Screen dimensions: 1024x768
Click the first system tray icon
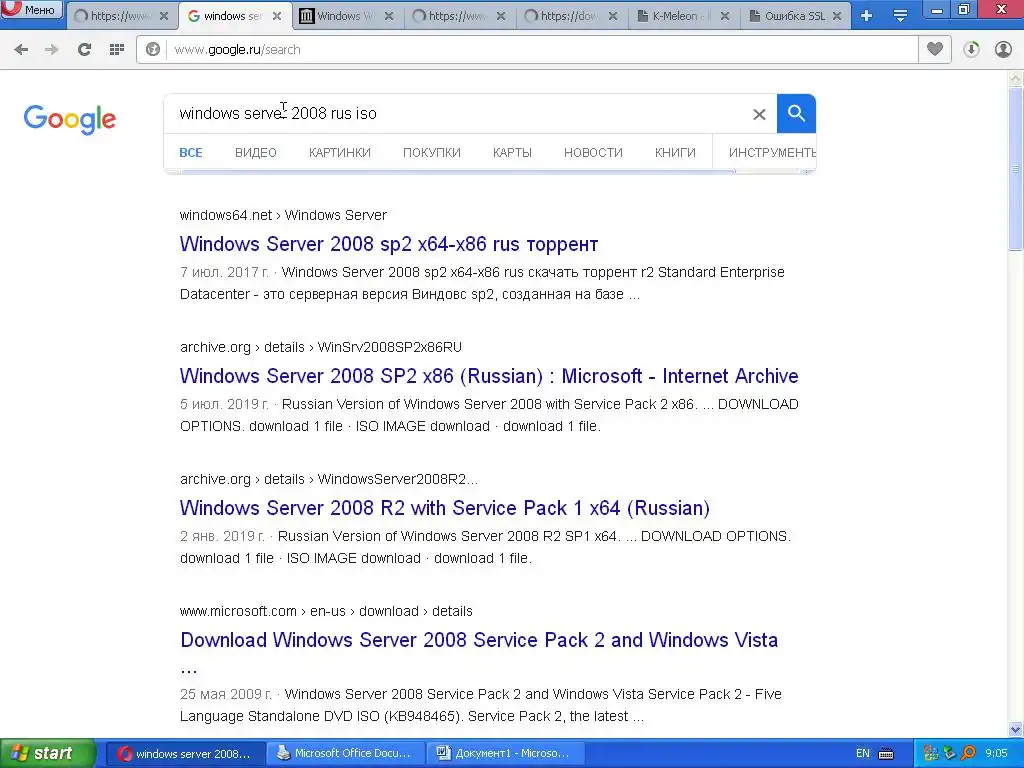(931, 754)
